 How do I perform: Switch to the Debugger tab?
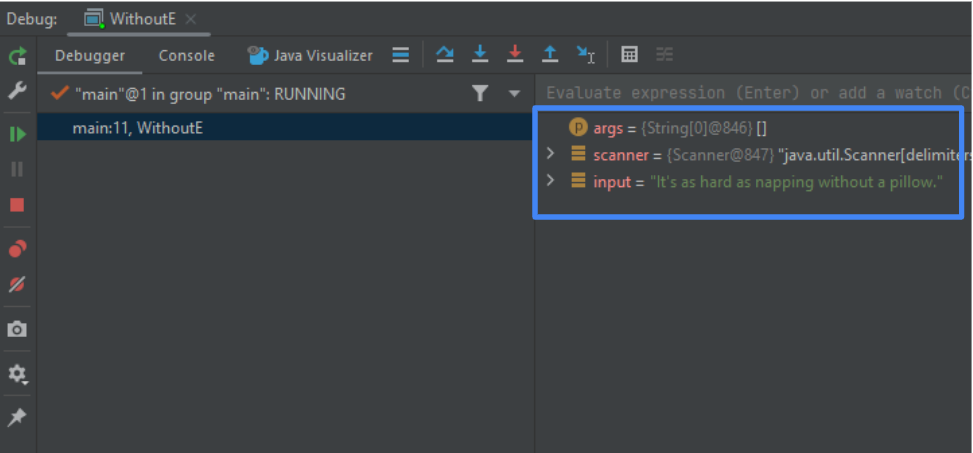(x=90, y=56)
